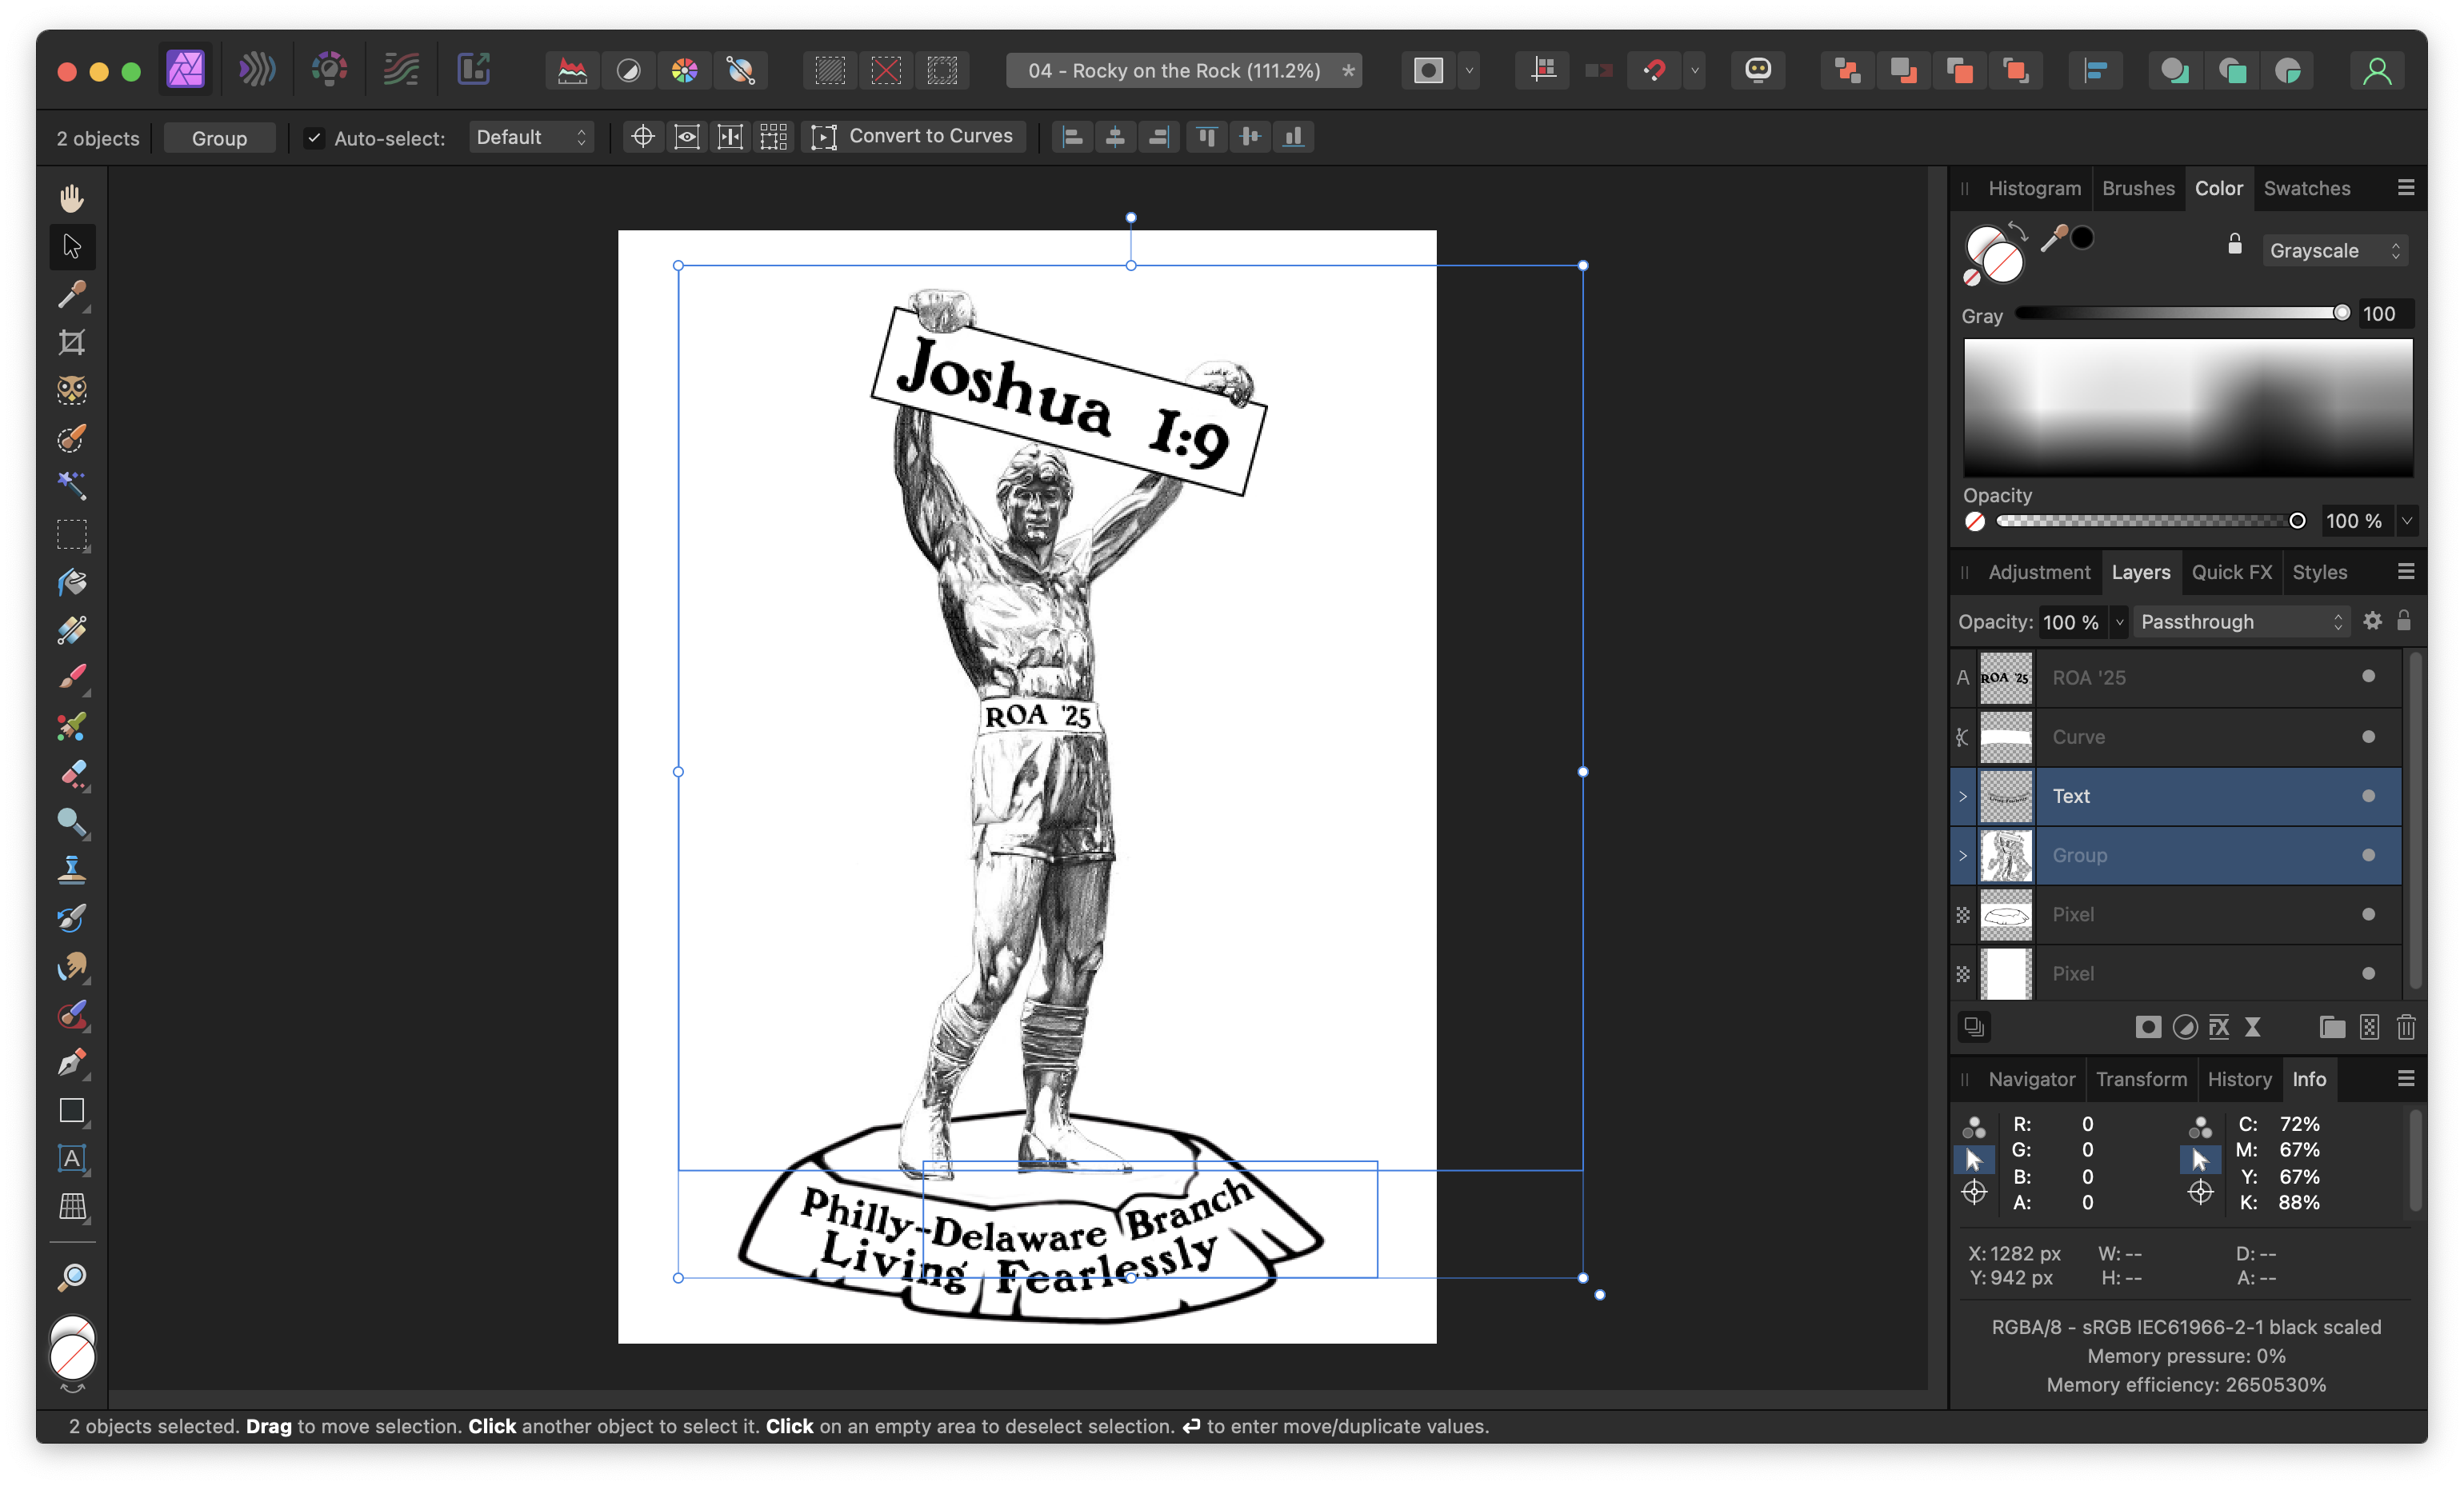This screenshot has height=1486, width=2464.
Task: Click the Group Layers folder icon
Action: tap(2332, 1026)
